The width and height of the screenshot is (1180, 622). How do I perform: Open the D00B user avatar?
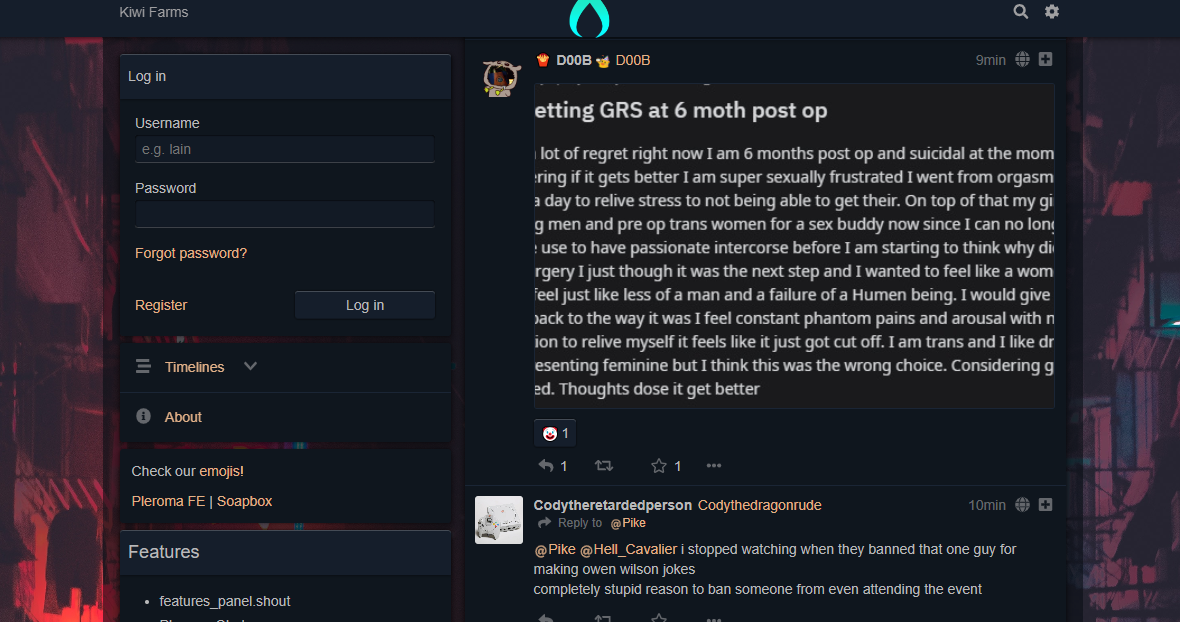pyautogui.click(x=501, y=77)
